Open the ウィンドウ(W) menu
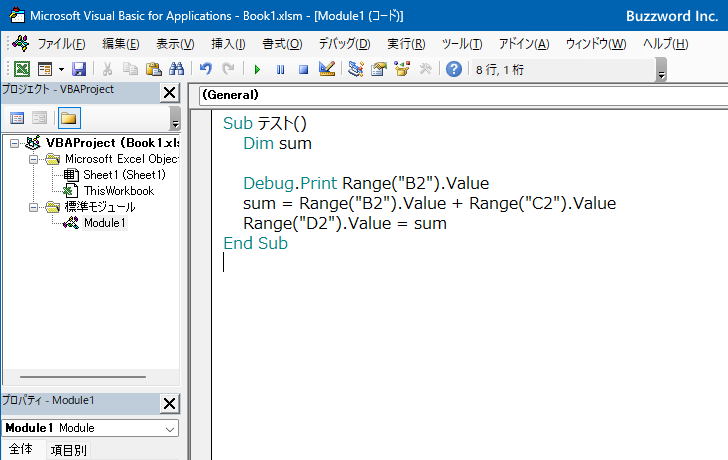728x460 pixels. (596, 44)
